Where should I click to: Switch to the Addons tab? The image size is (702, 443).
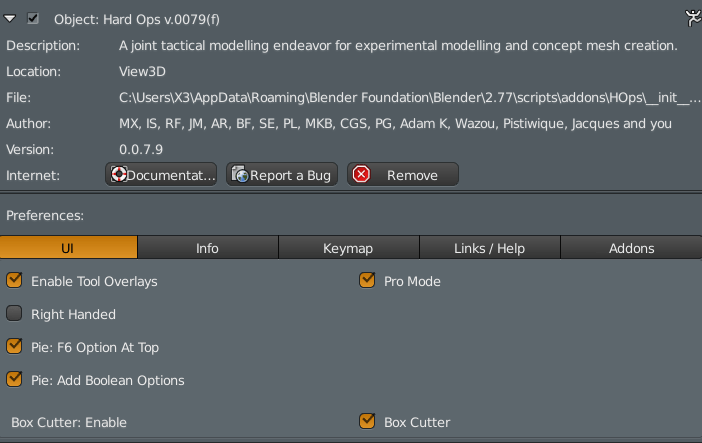point(631,248)
